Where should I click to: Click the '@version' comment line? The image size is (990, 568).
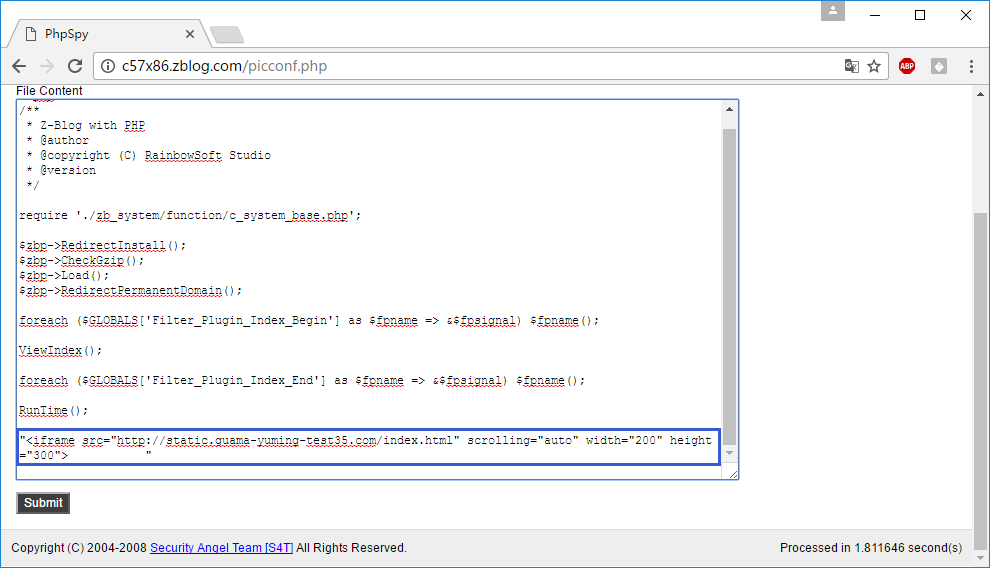(x=62, y=170)
